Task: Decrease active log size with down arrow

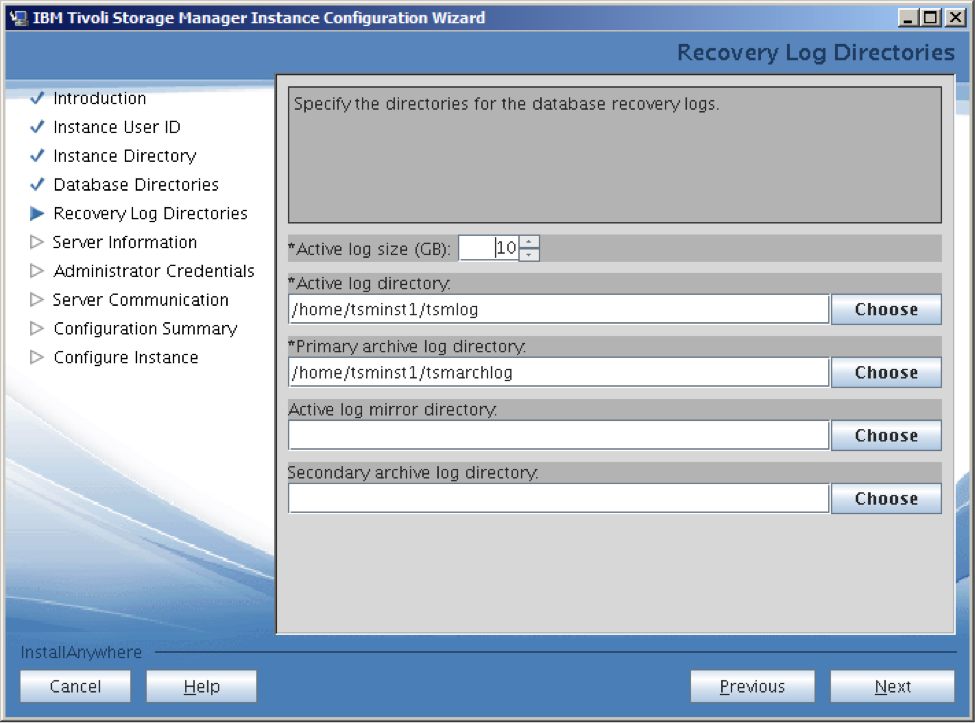Action: click(529, 255)
